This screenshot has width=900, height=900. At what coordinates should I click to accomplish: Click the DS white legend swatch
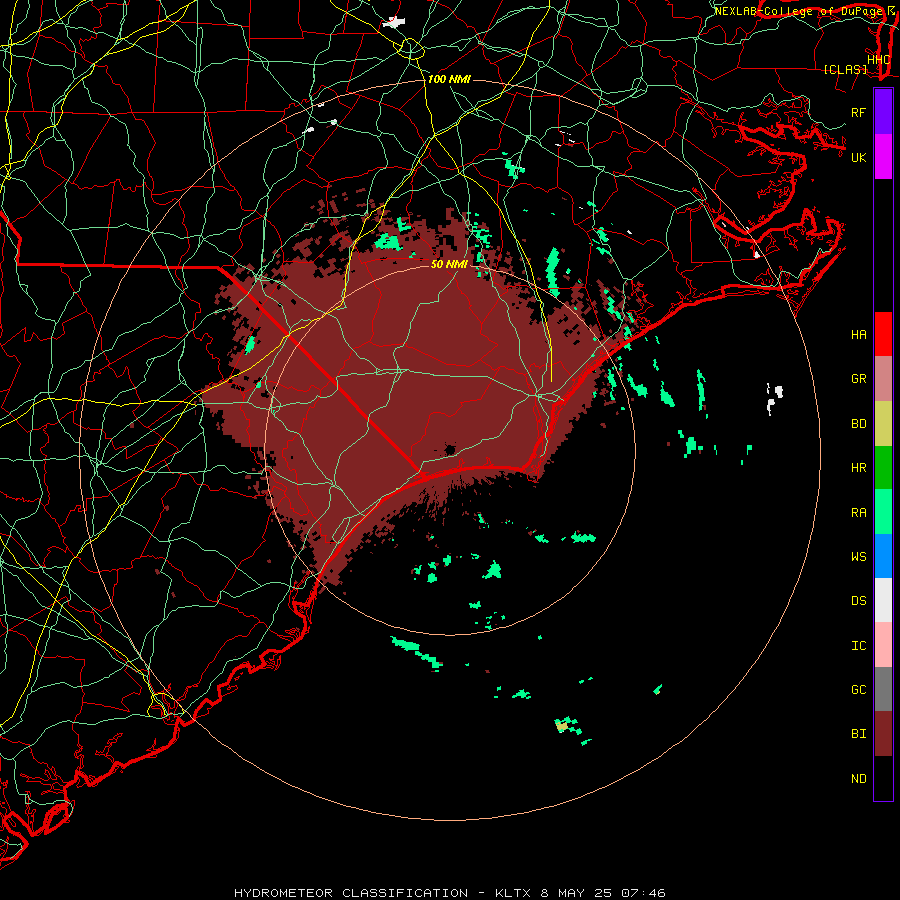pyautogui.click(x=883, y=600)
